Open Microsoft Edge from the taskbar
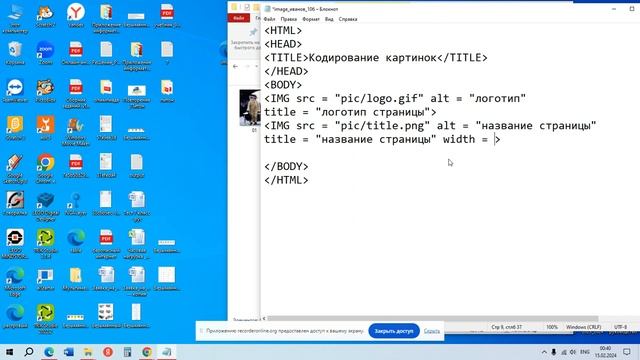The image size is (640, 360). click(x=49, y=351)
